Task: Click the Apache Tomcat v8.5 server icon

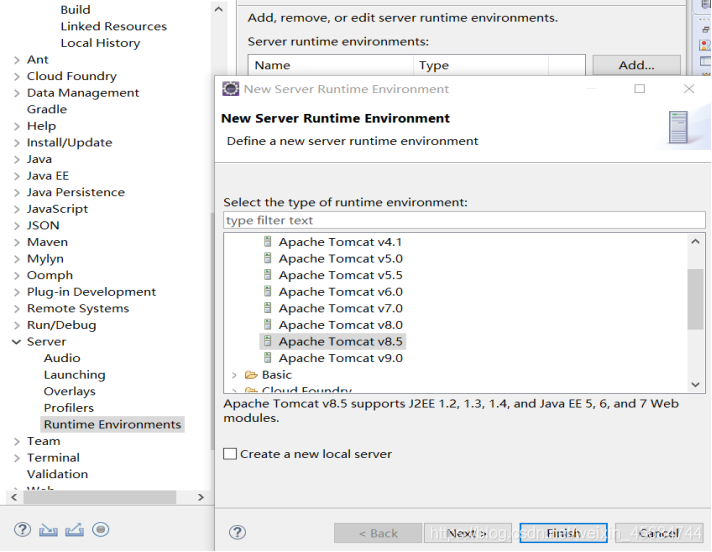Action: pyautogui.click(x=268, y=341)
